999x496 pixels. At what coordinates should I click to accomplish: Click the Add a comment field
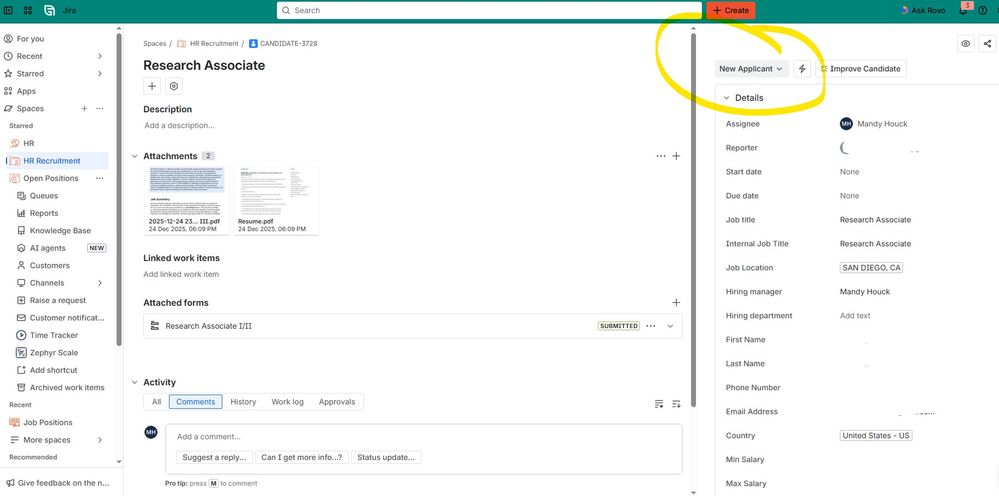(x=424, y=437)
